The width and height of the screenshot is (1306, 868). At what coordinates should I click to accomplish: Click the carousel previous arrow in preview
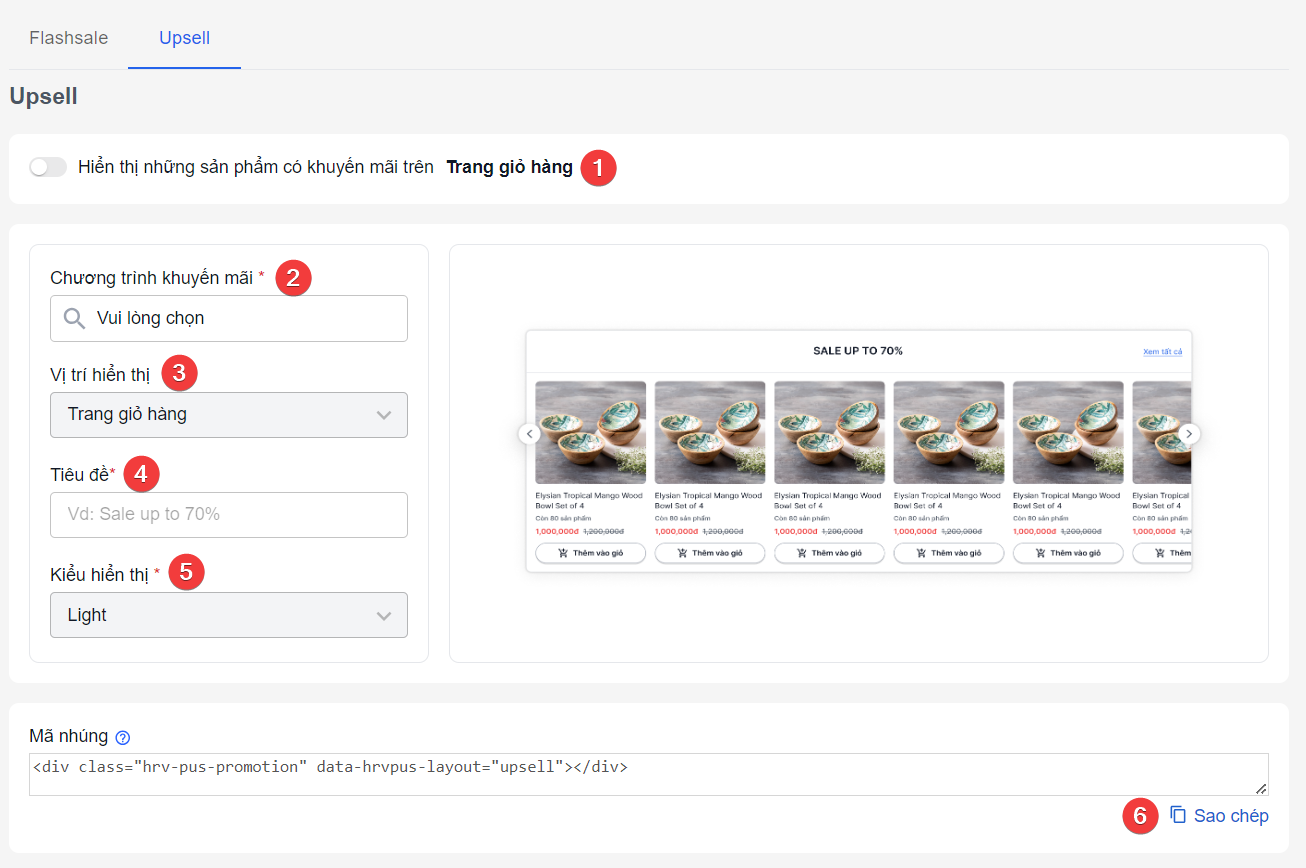click(x=530, y=434)
